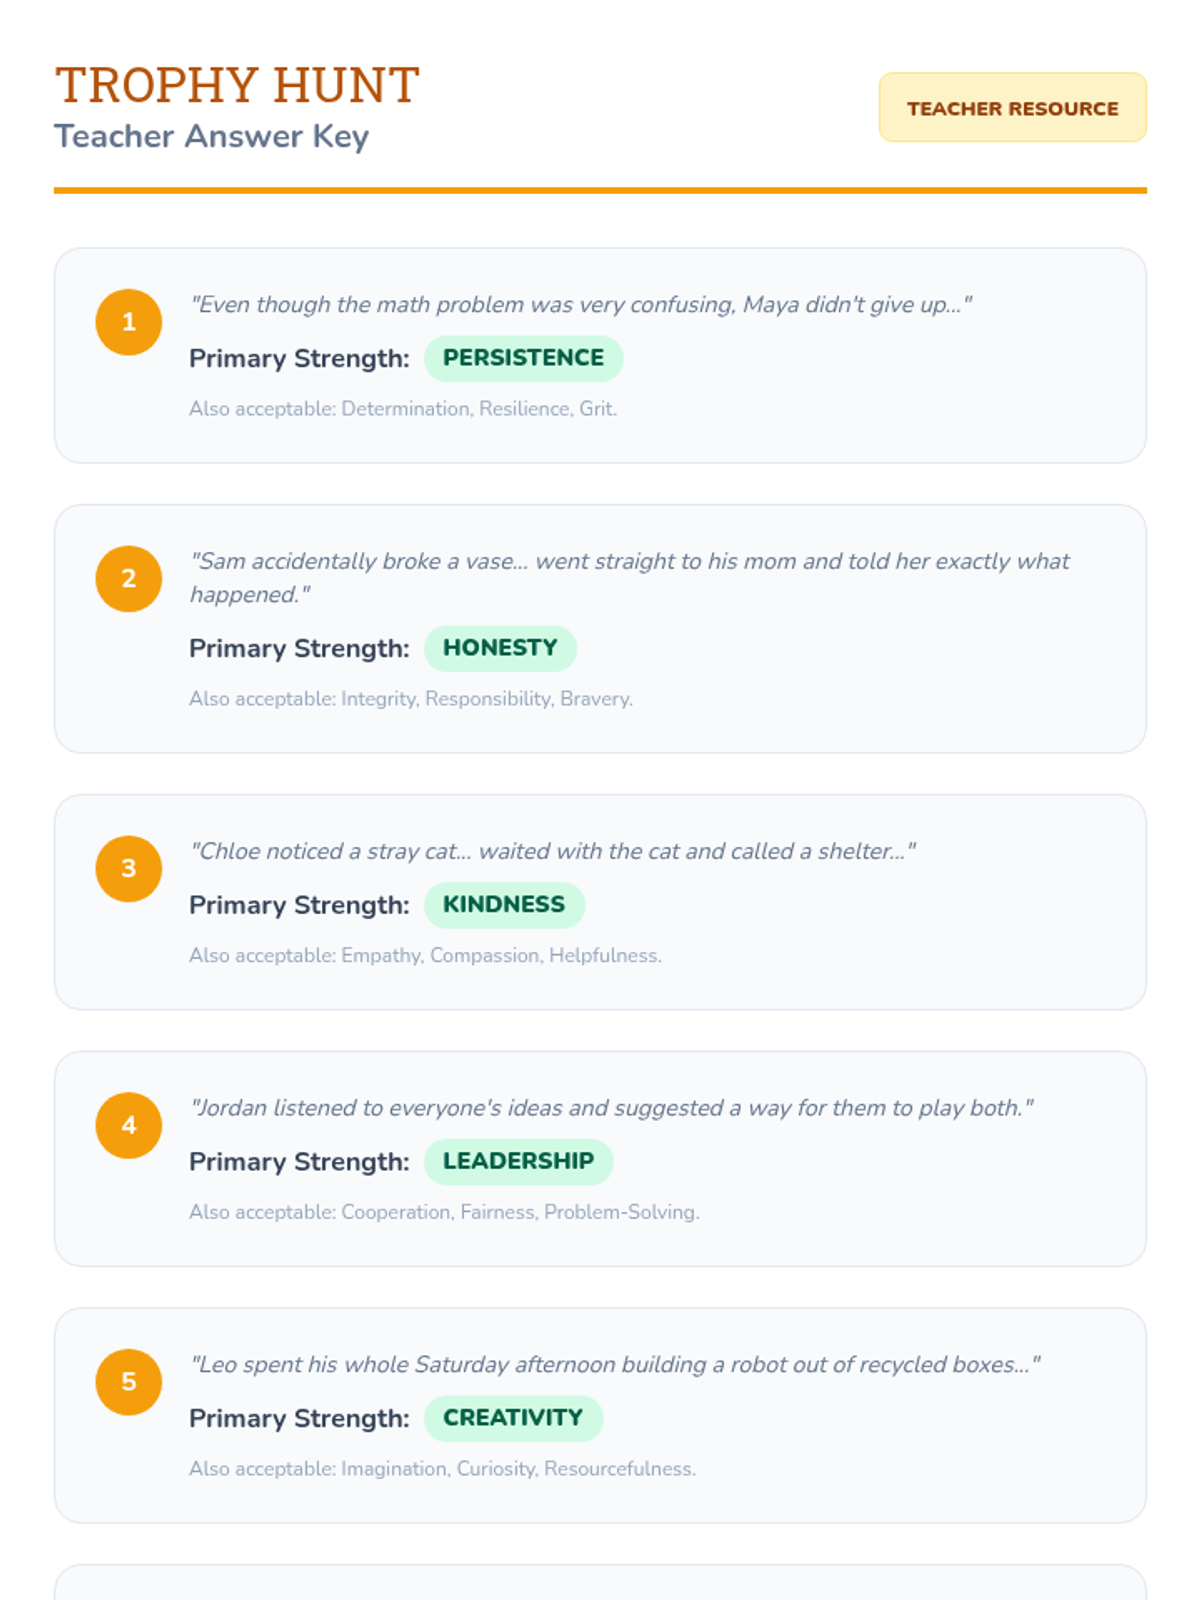Click the Maya math problem quote
The image size is (1200, 1600).
click(581, 305)
